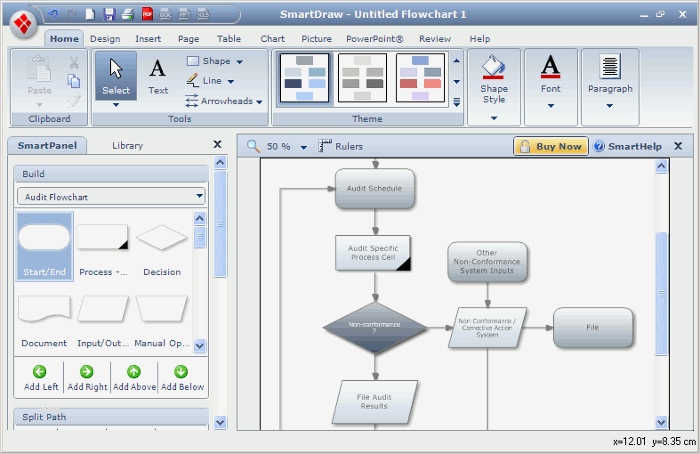The width and height of the screenshot is (700, 454).
Task: Add a shape below
Action: (182, 379)
